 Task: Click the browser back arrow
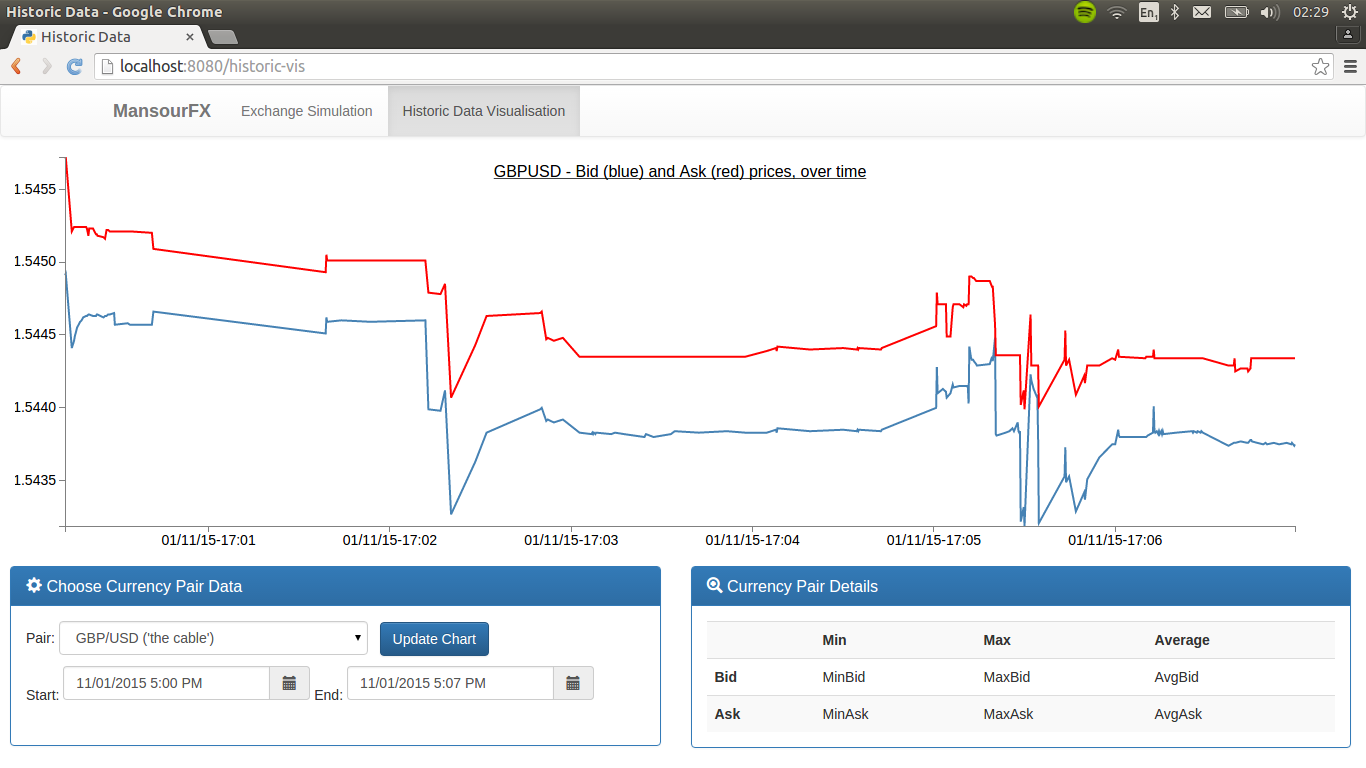[17, 66]
